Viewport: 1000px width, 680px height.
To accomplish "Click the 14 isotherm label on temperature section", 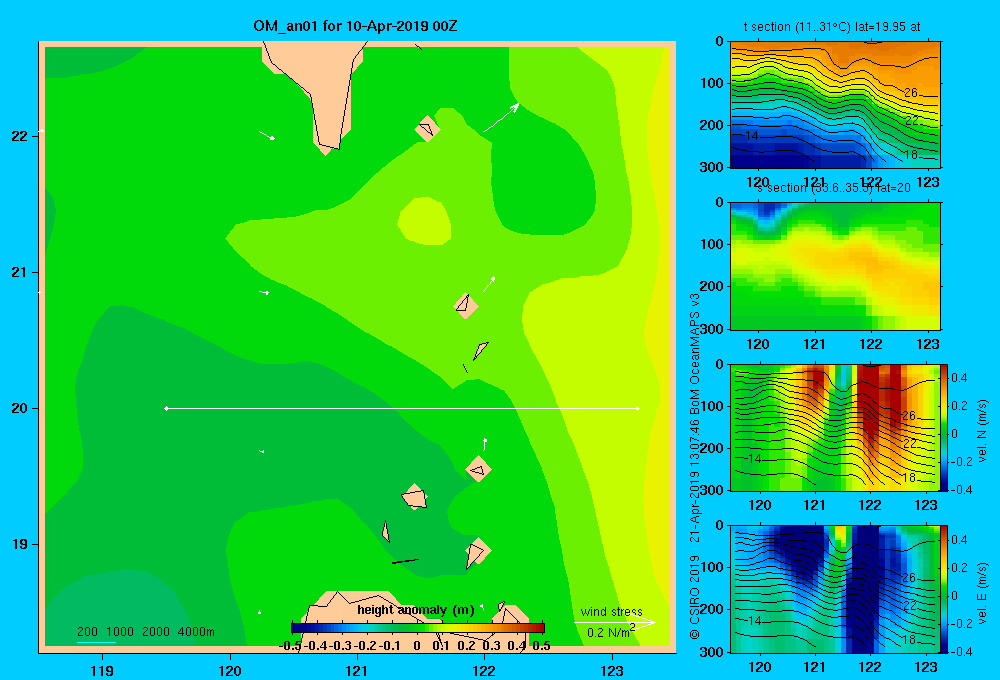I will click(x=751, y=136).
